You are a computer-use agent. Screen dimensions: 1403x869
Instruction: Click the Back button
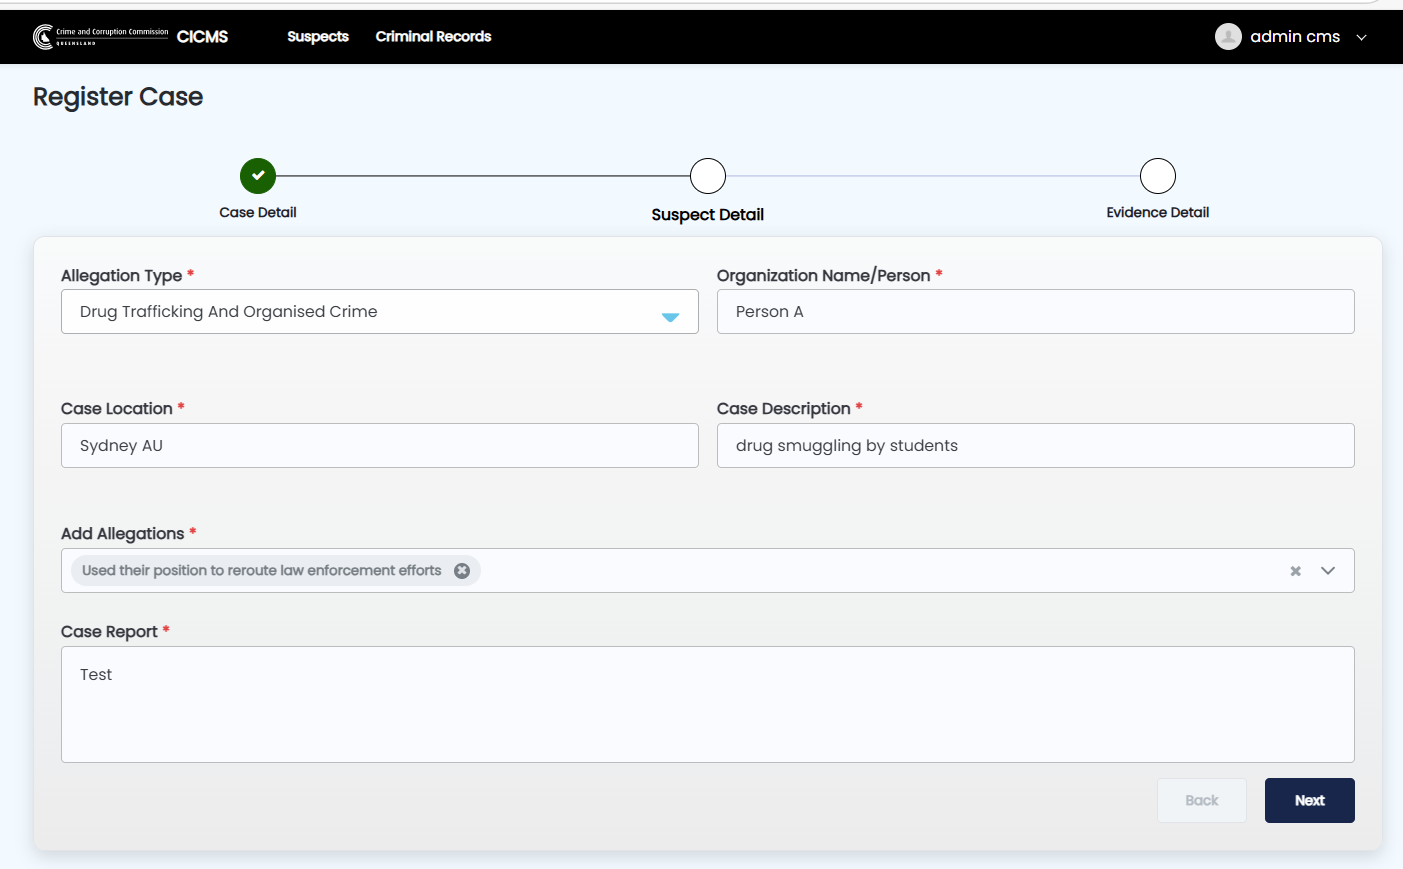pyautogui.click(x=1201, y=800)
